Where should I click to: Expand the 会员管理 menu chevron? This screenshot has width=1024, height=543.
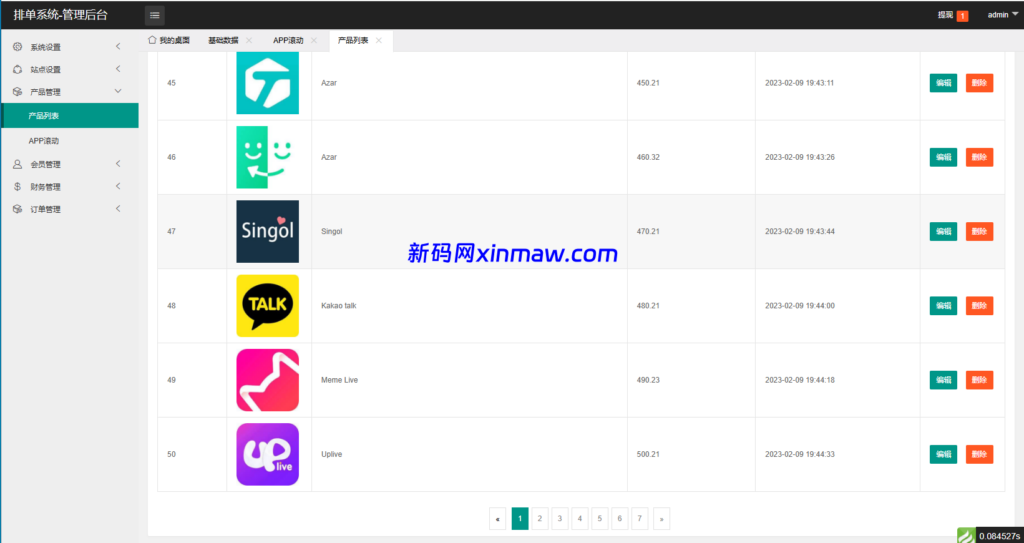pos(118,164)
